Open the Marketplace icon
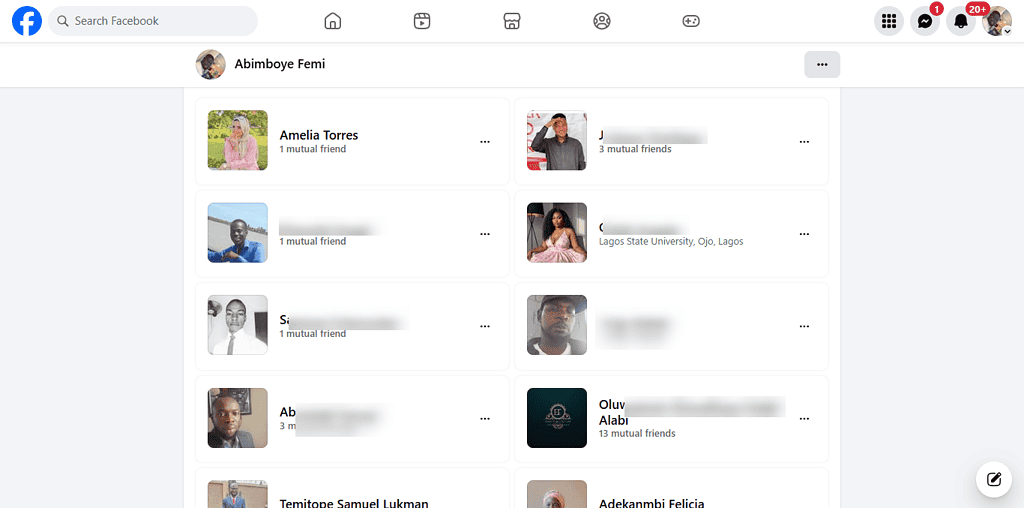This screenshot has height=508, width=1024. [512, 21]
